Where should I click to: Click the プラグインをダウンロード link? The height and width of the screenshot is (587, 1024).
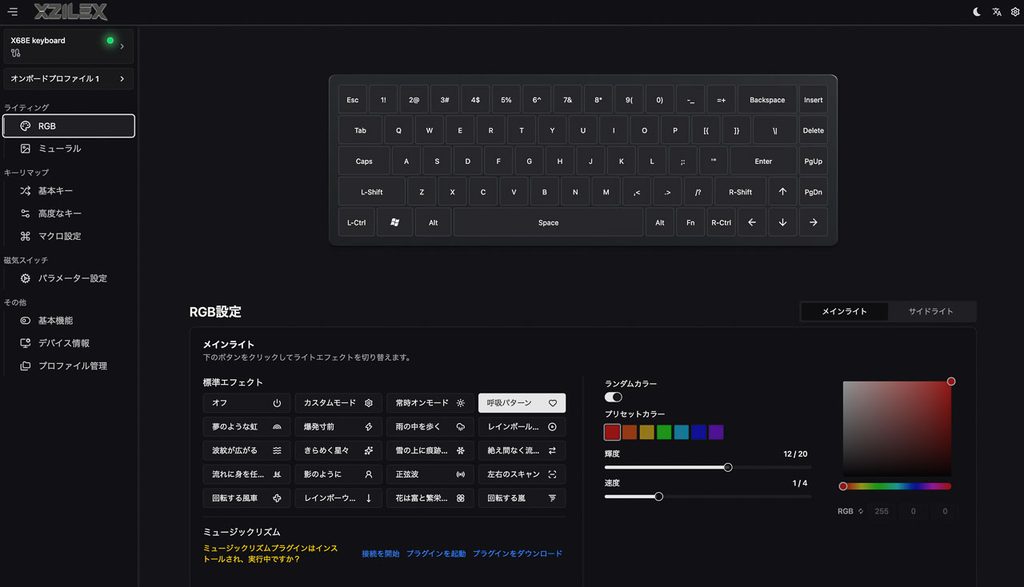(x=517, y=554)
